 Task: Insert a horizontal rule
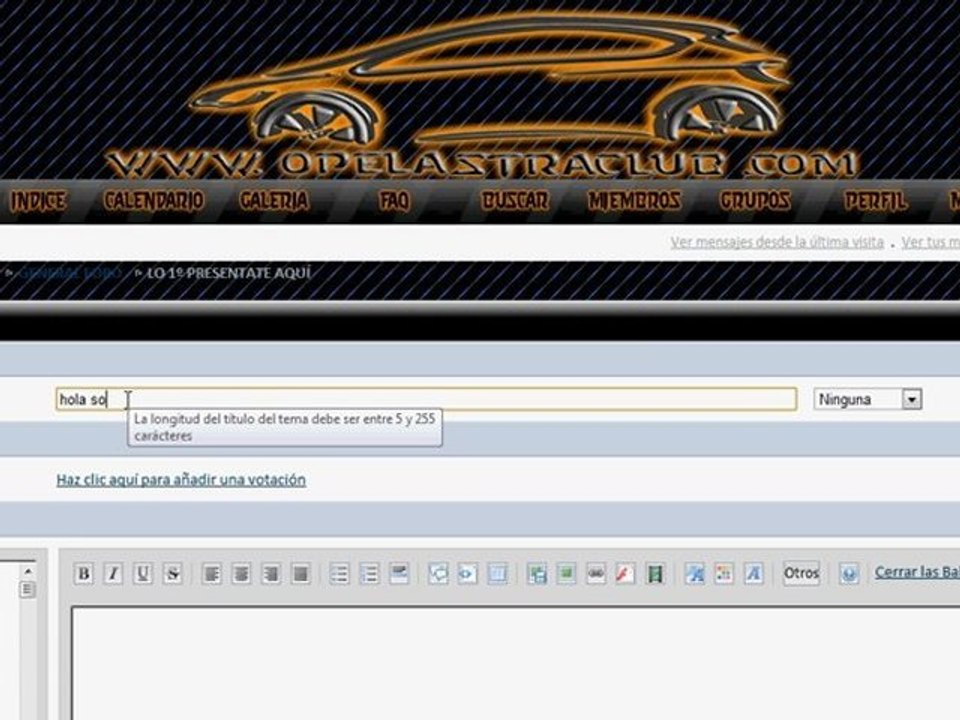pyautogui.click(x=399, y=574)
